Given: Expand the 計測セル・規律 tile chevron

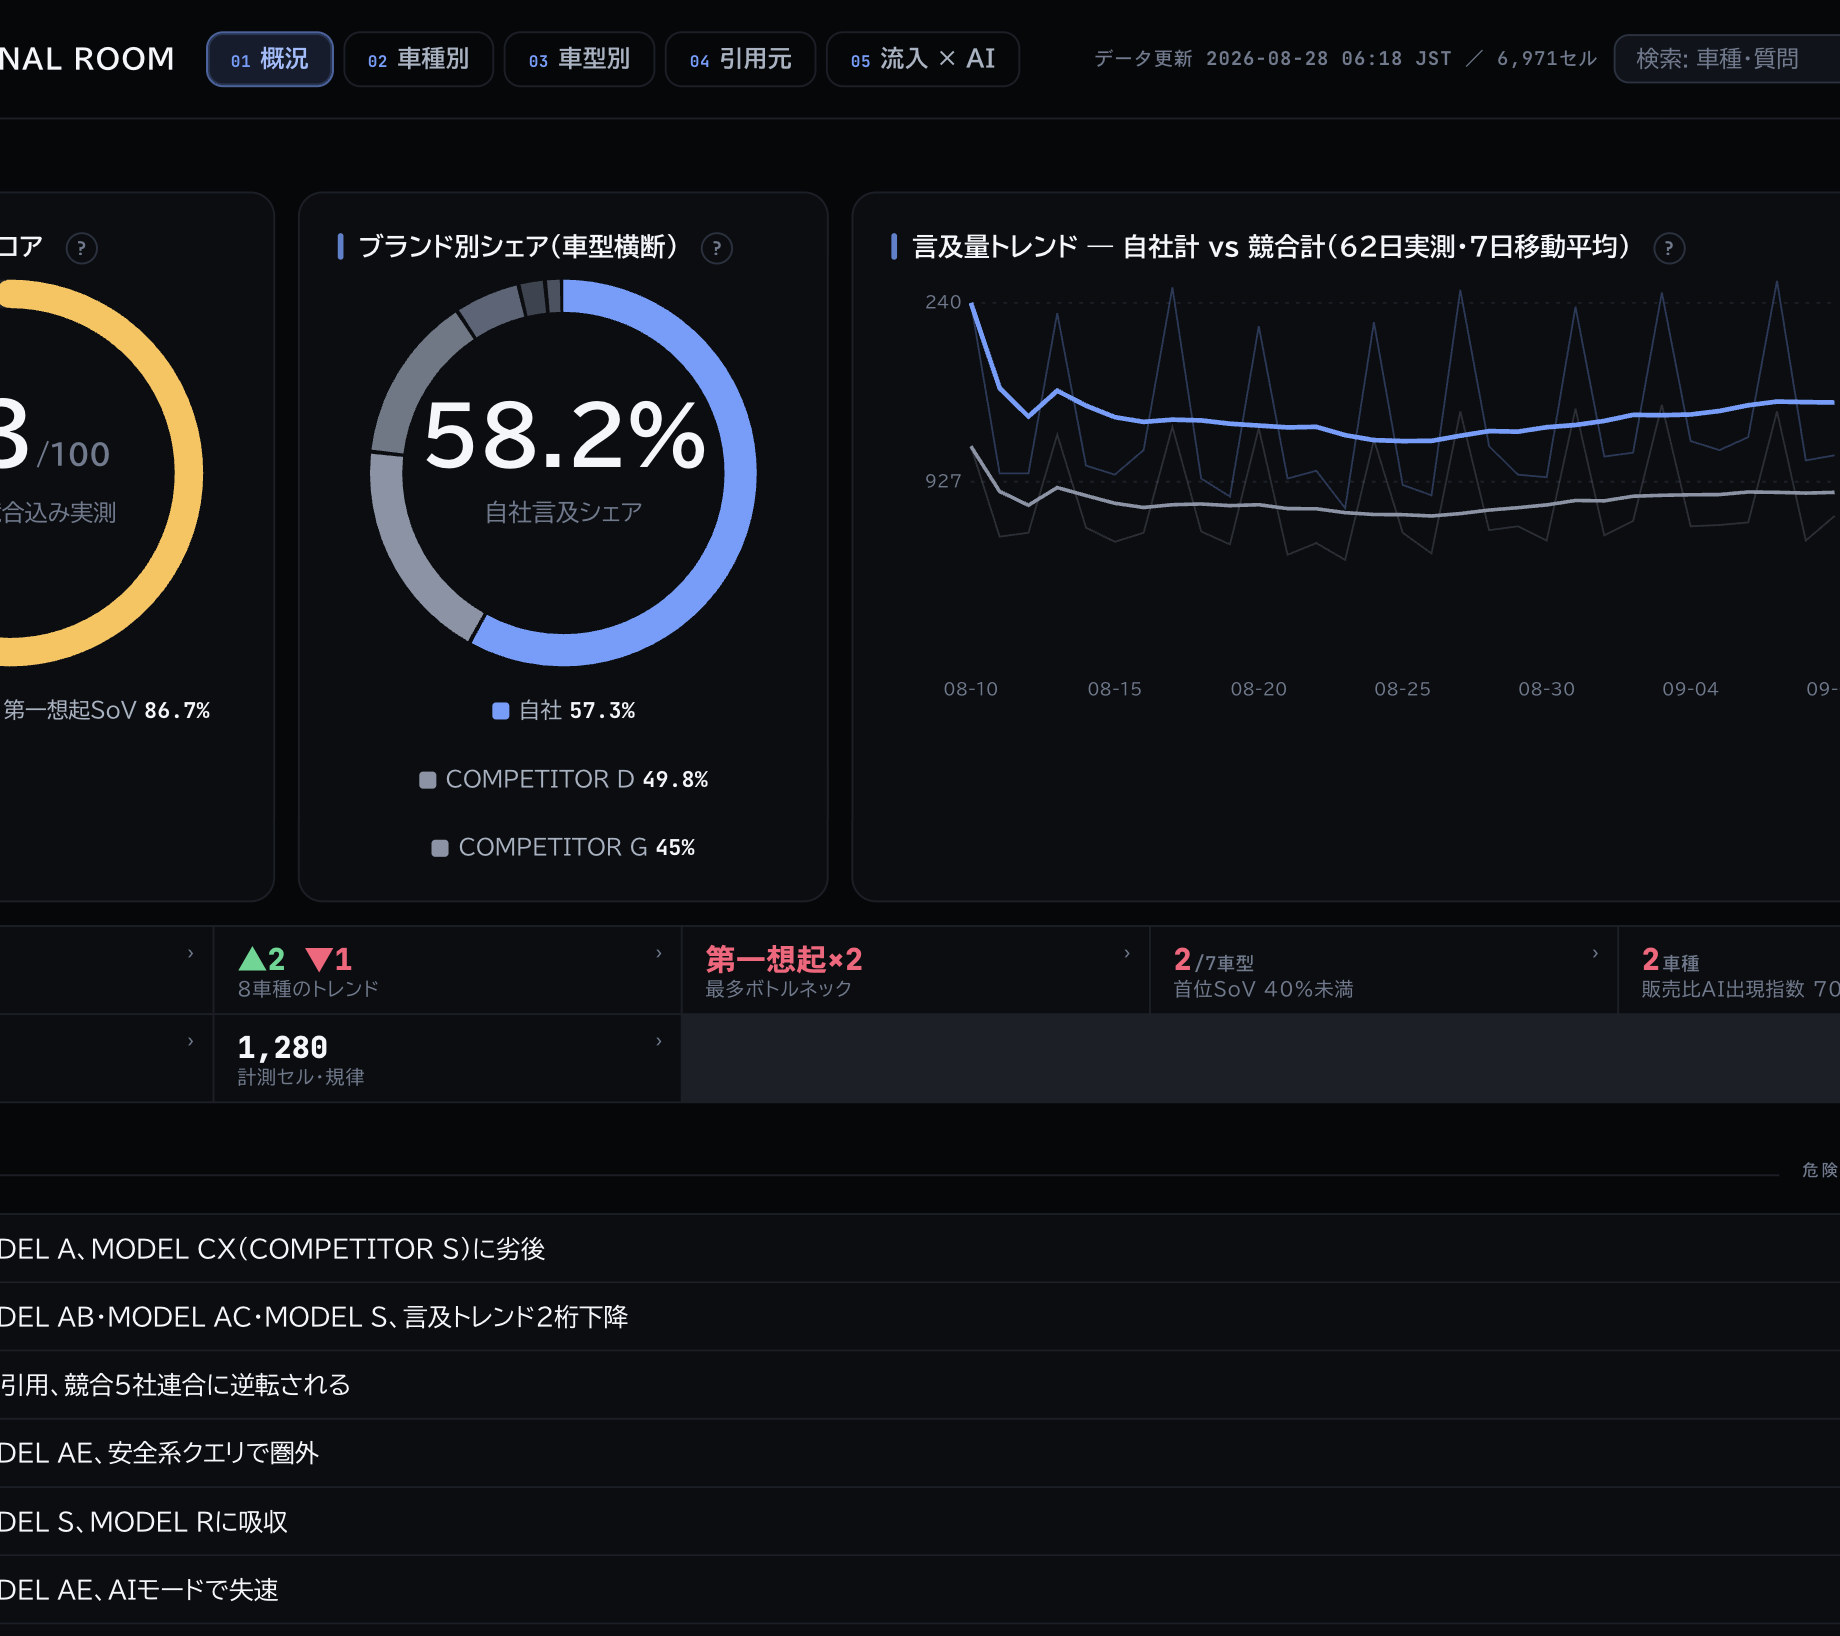Looking at the screenshot, I should (x=658, y=1042).
